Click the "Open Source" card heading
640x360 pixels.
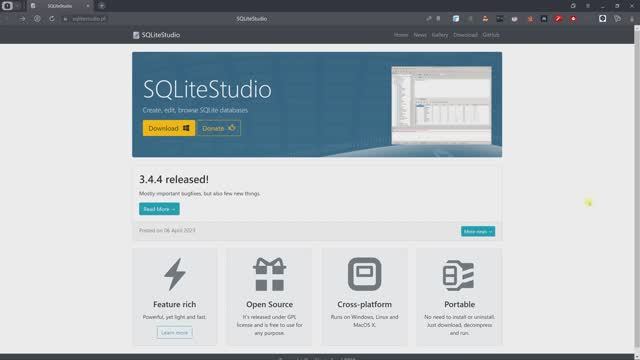pyautogui.click(x=269, y=304)
